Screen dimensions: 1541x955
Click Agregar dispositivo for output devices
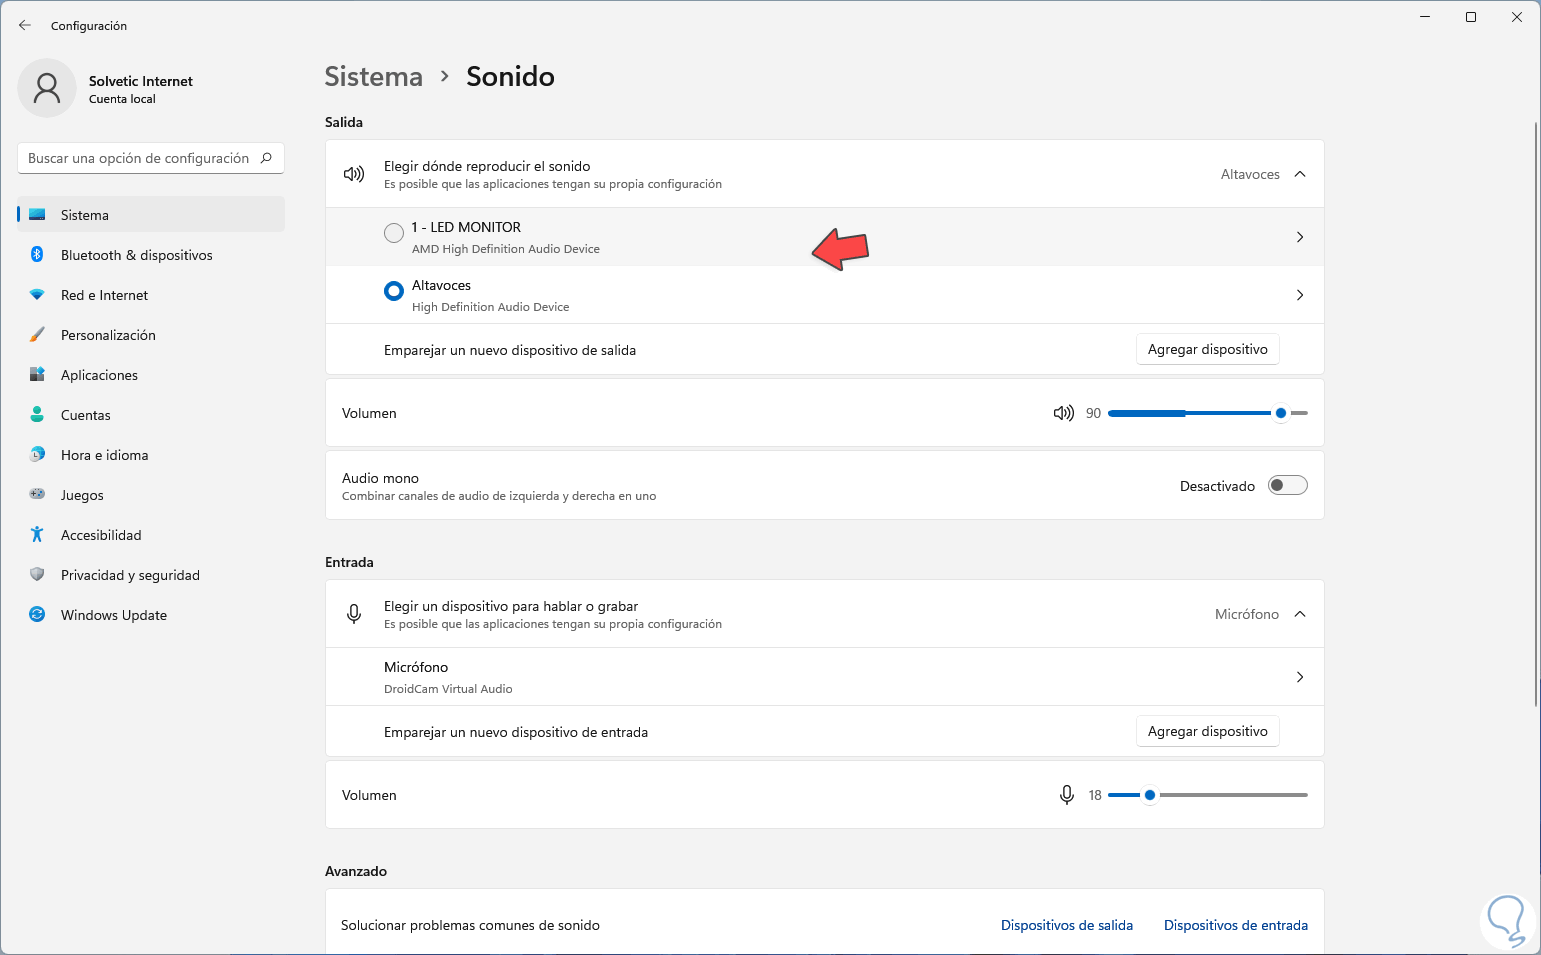1207,349
